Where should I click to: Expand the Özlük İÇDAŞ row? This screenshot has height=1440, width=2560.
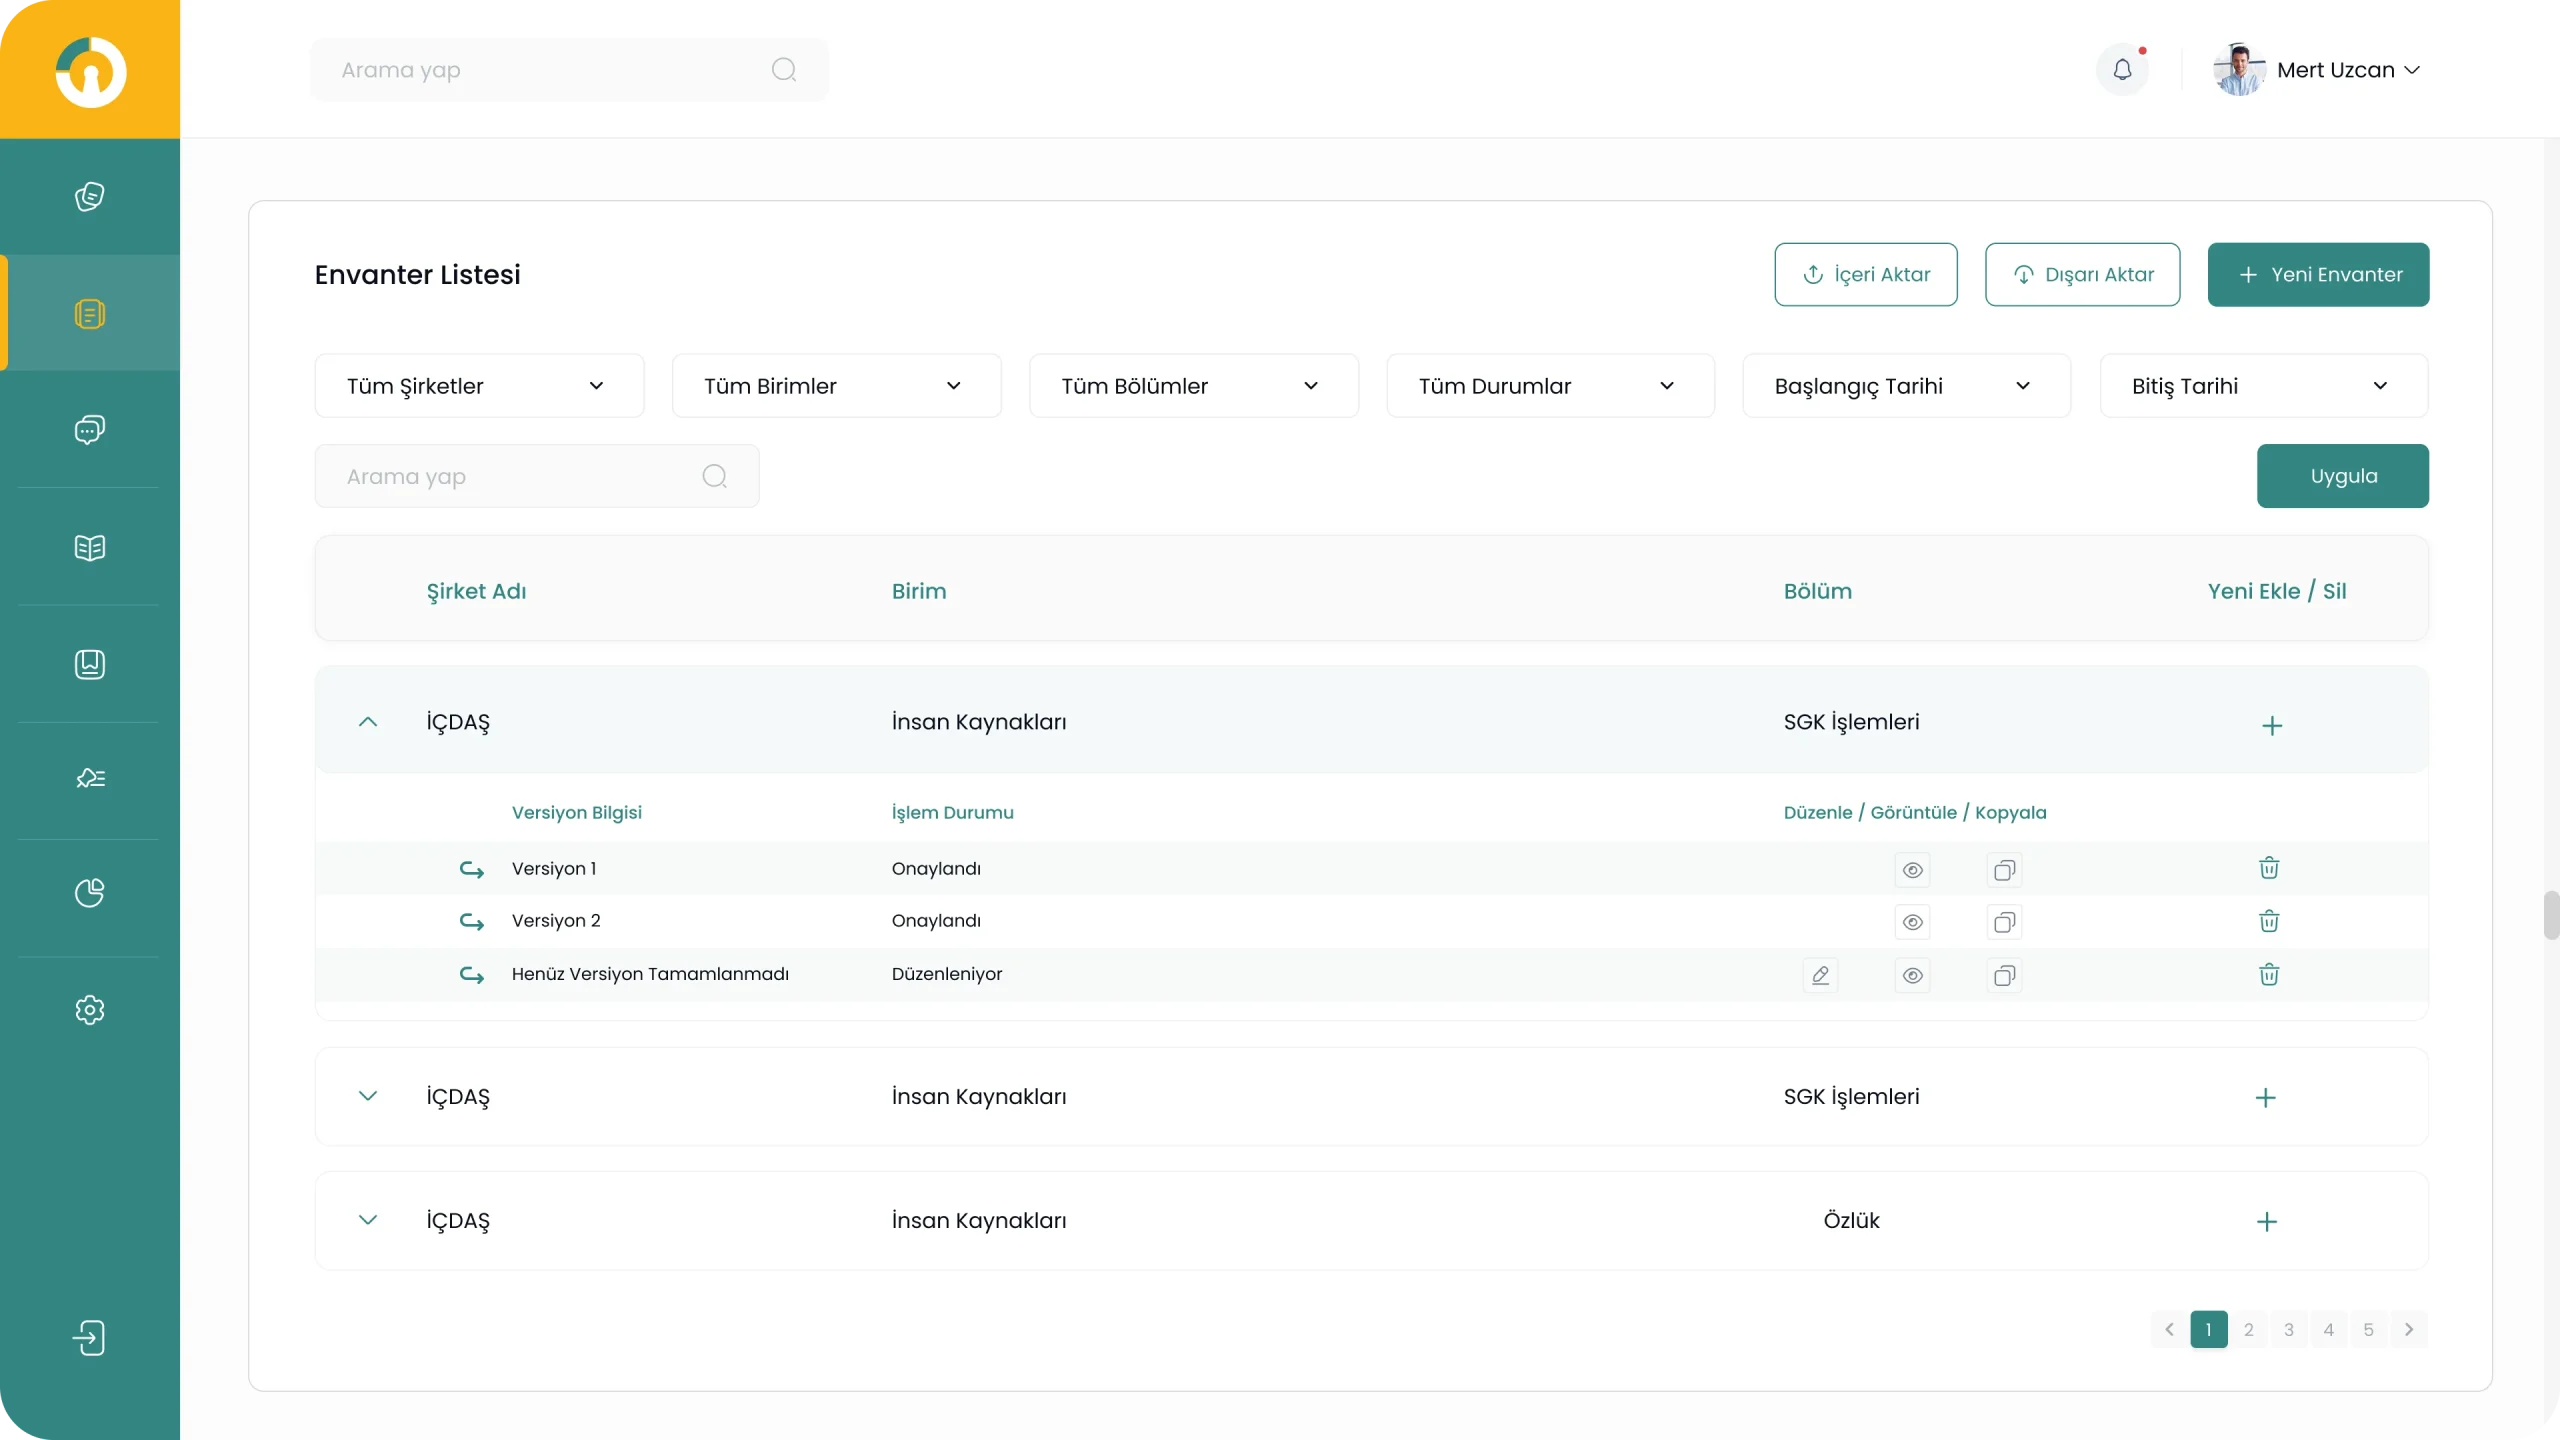point(368,1220)
